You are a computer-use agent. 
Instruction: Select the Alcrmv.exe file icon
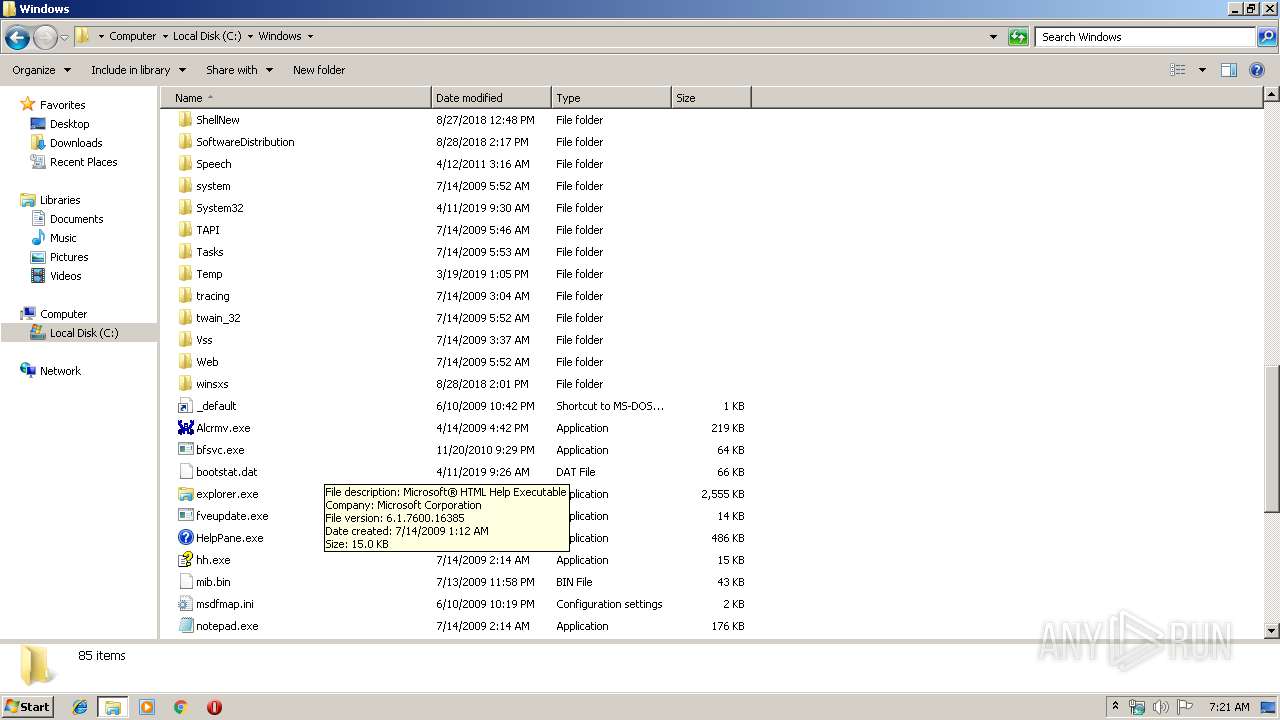coord(185,428)
